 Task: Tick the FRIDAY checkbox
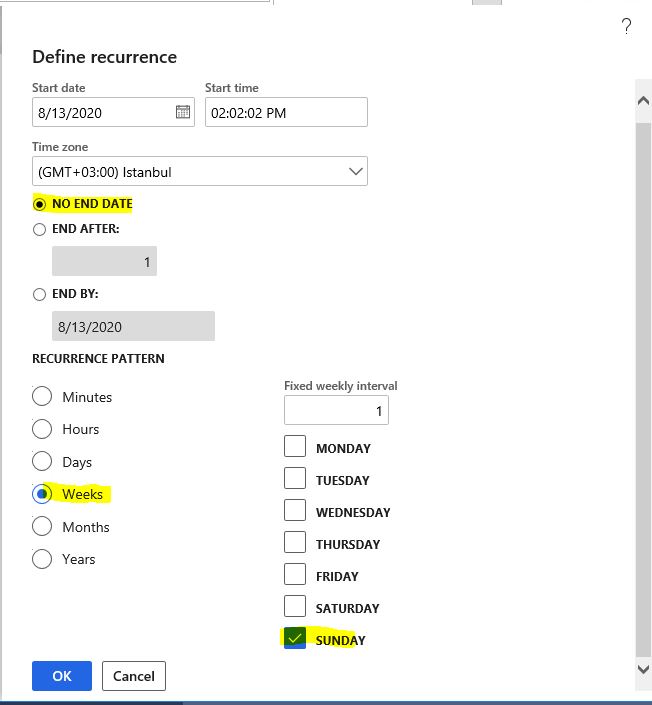295,574
